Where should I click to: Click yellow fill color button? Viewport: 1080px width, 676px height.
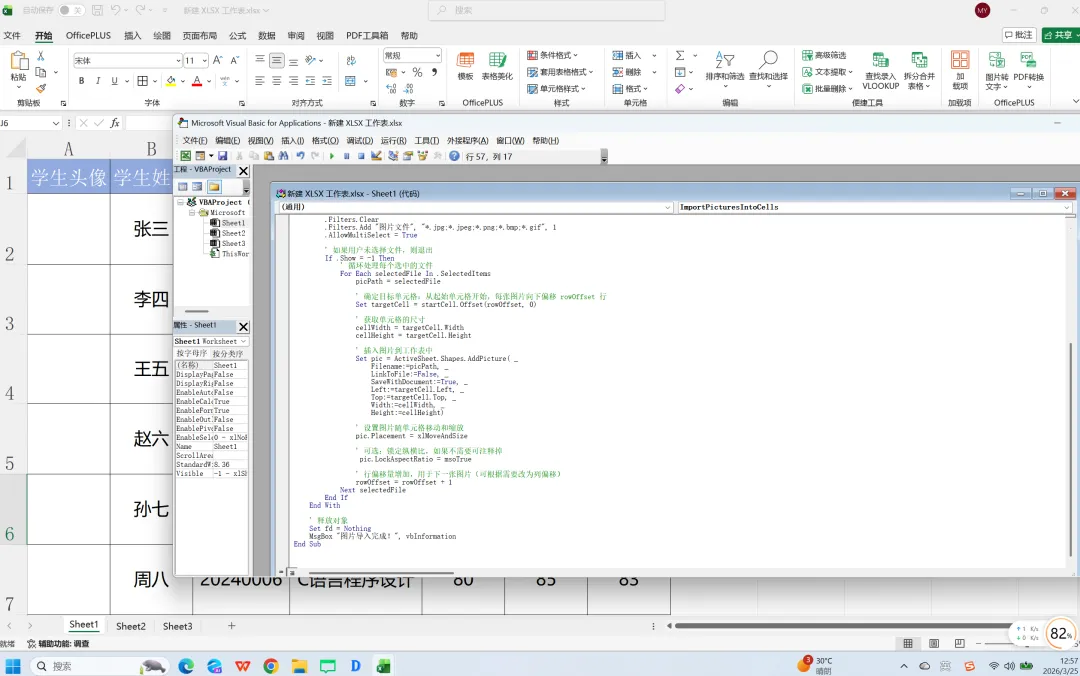171,81
